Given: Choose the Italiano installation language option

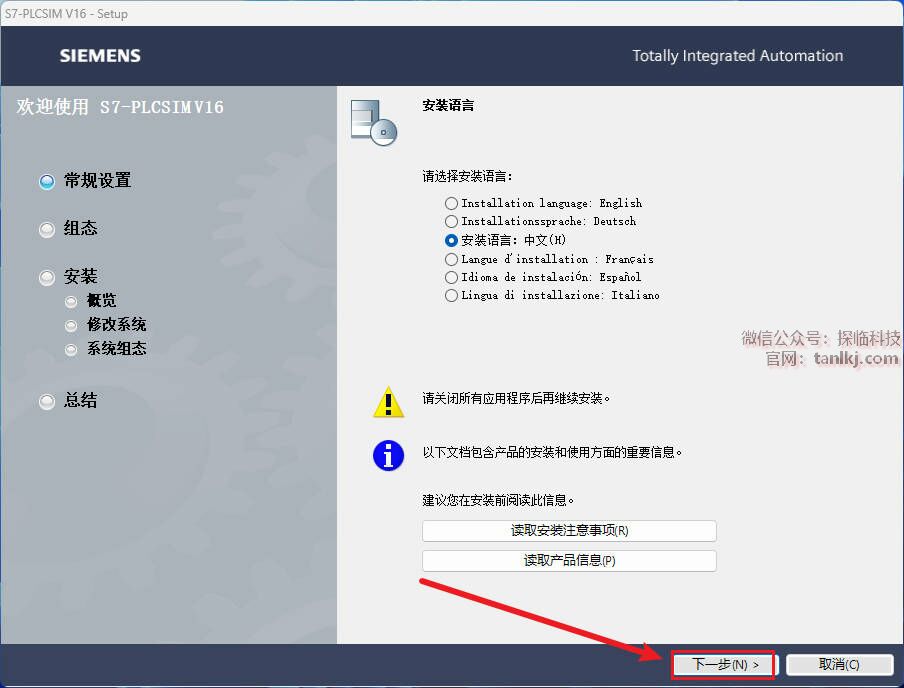Looking at the screenshot, I should coord(451,295).
